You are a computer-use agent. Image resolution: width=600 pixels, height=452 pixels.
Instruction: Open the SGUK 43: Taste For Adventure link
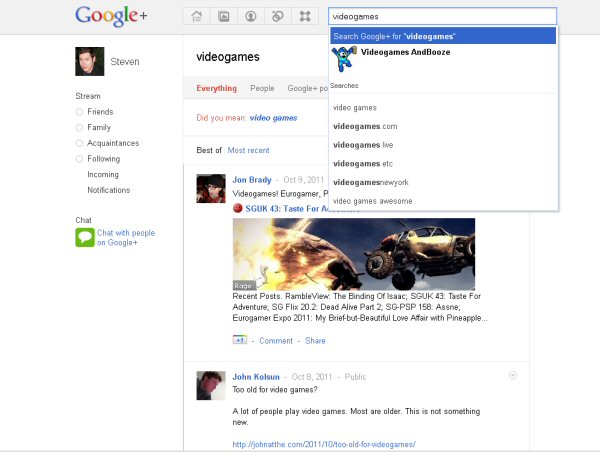pos(286,209)
